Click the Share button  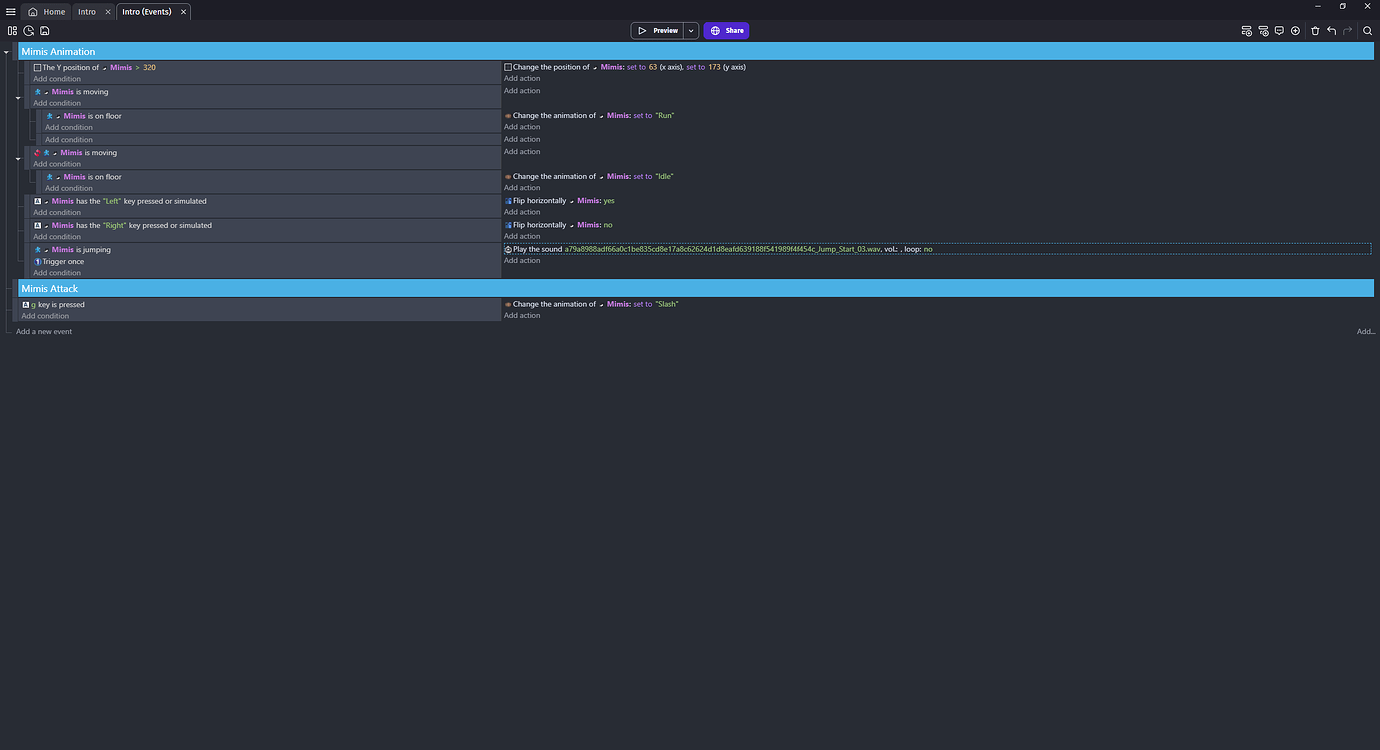726,30
